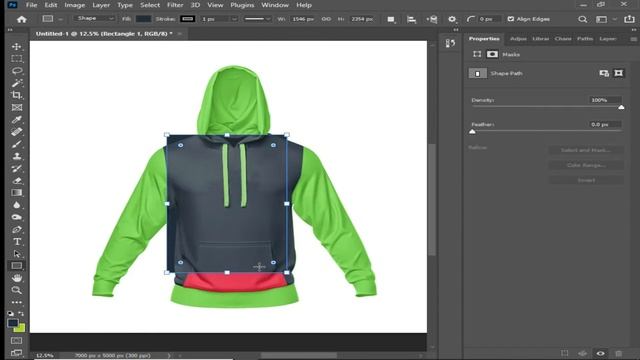The image size is (640, 360).
Task: Open the File menu
Action: point(31,5)
